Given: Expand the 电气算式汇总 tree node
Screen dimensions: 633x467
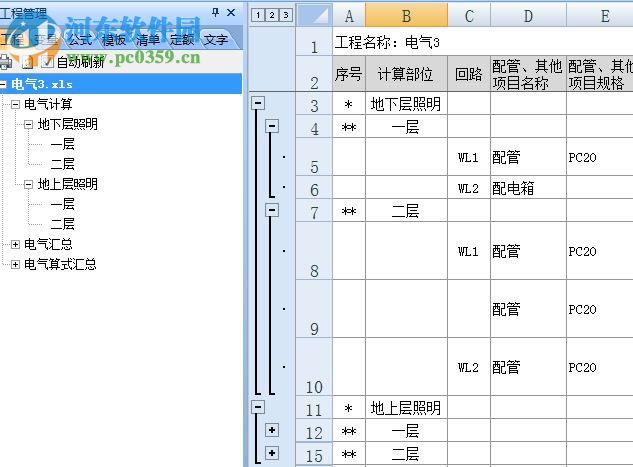Looking at the screenshot, I should 15,264.
